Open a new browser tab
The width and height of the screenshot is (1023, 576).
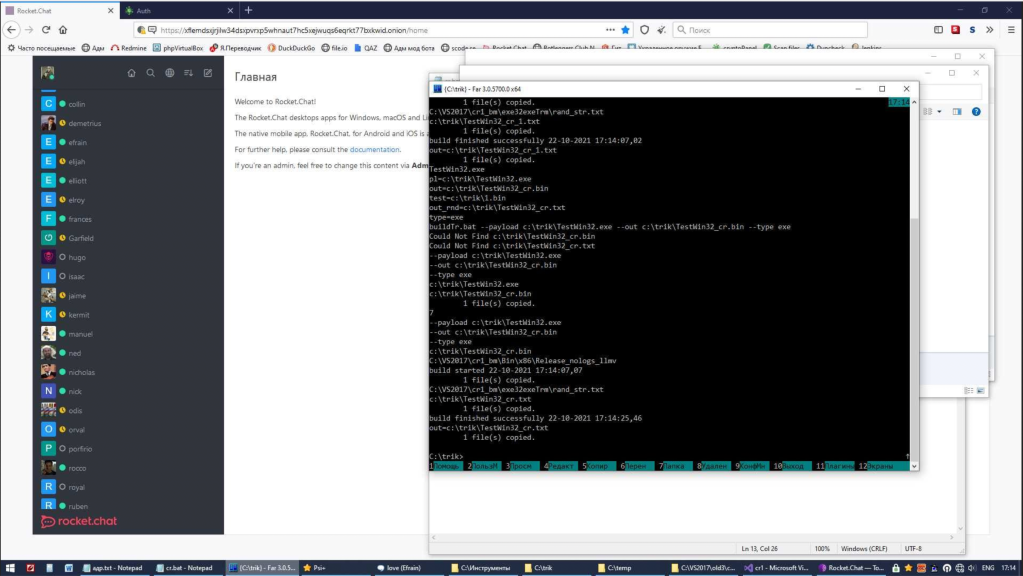click(x=248, y=10)
